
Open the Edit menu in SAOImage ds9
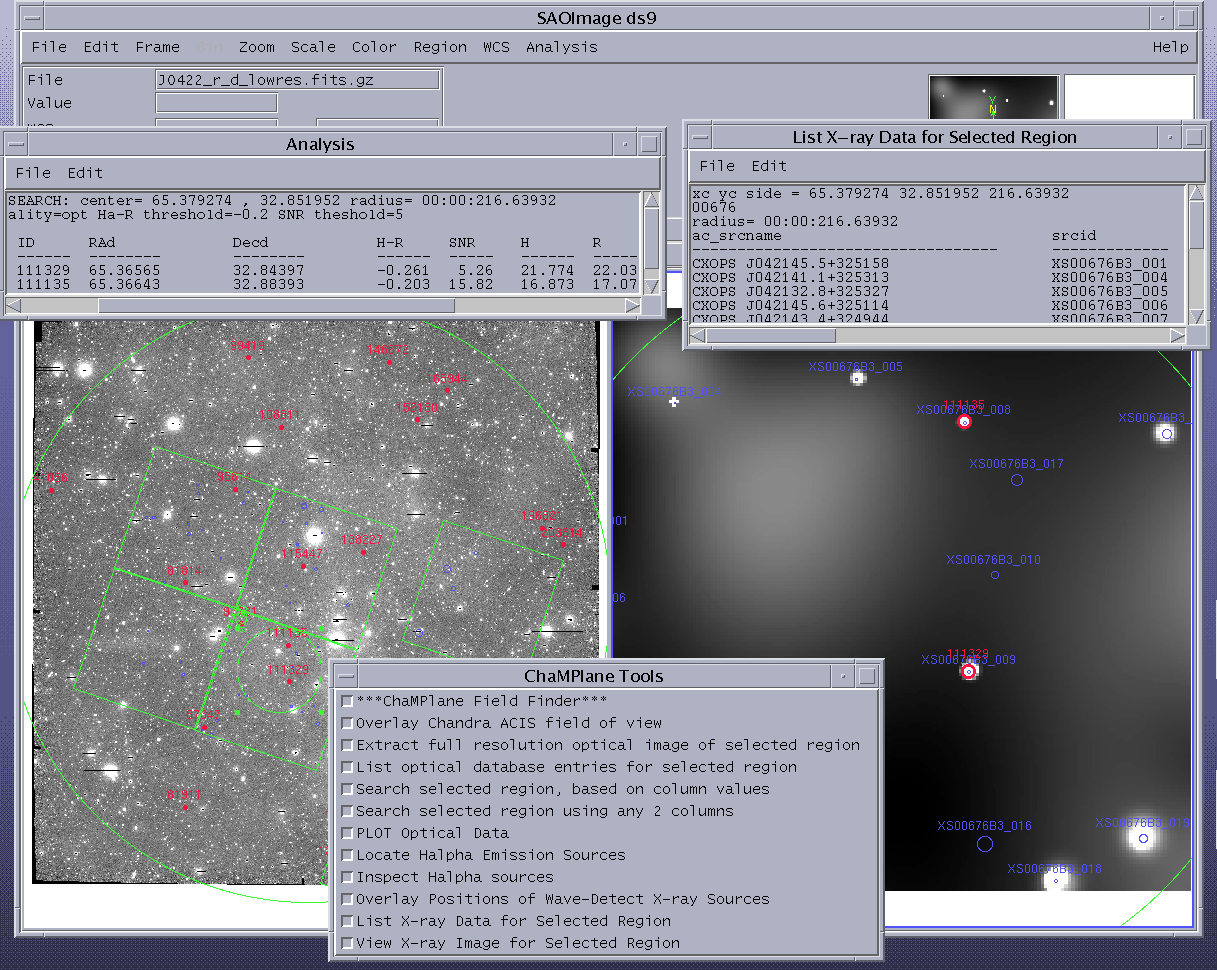(x=101, y=47)
